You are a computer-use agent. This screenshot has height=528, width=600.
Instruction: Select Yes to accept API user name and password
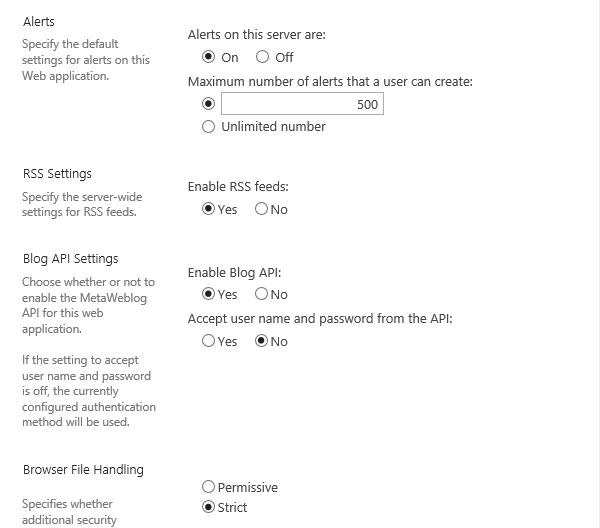tap(208, 341)
